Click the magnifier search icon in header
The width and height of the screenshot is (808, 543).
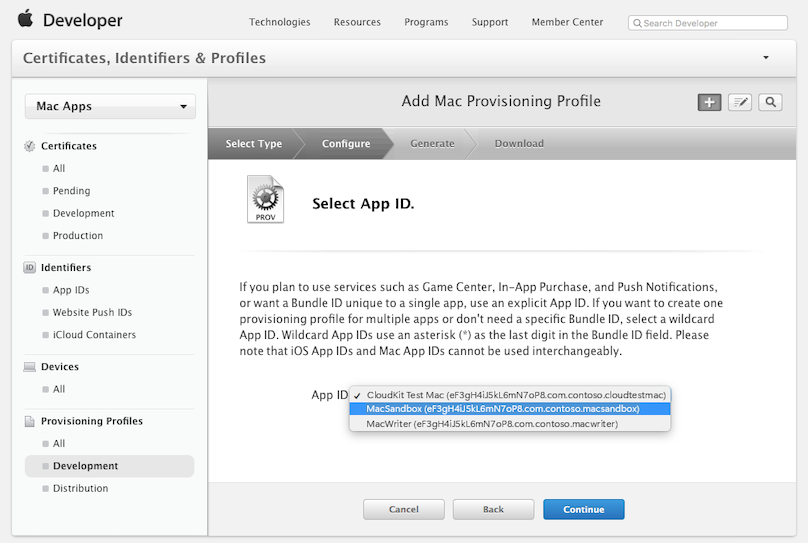point(770,102)
